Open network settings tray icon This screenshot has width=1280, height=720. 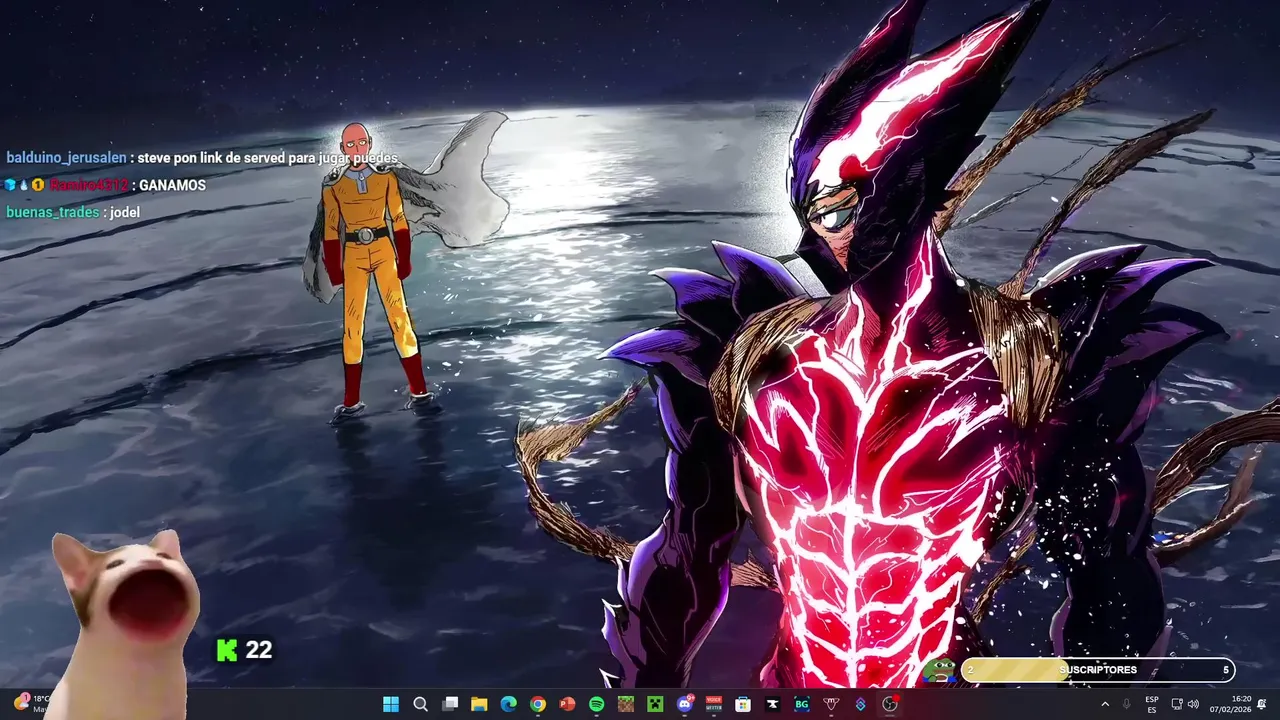tap(1177, 704)
